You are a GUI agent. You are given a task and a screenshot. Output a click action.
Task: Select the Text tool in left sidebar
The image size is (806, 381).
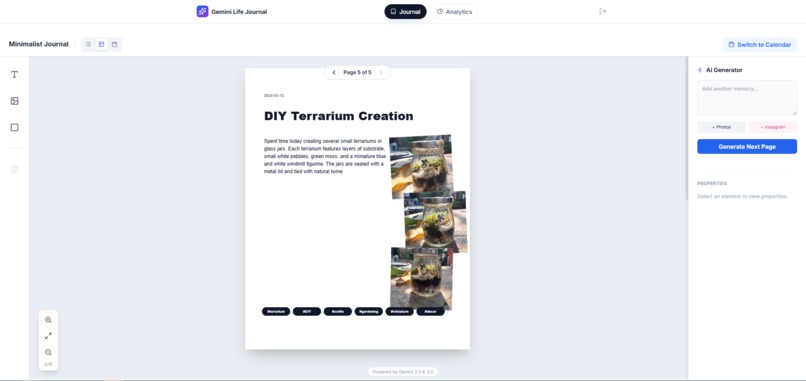(x=14, y=75)
